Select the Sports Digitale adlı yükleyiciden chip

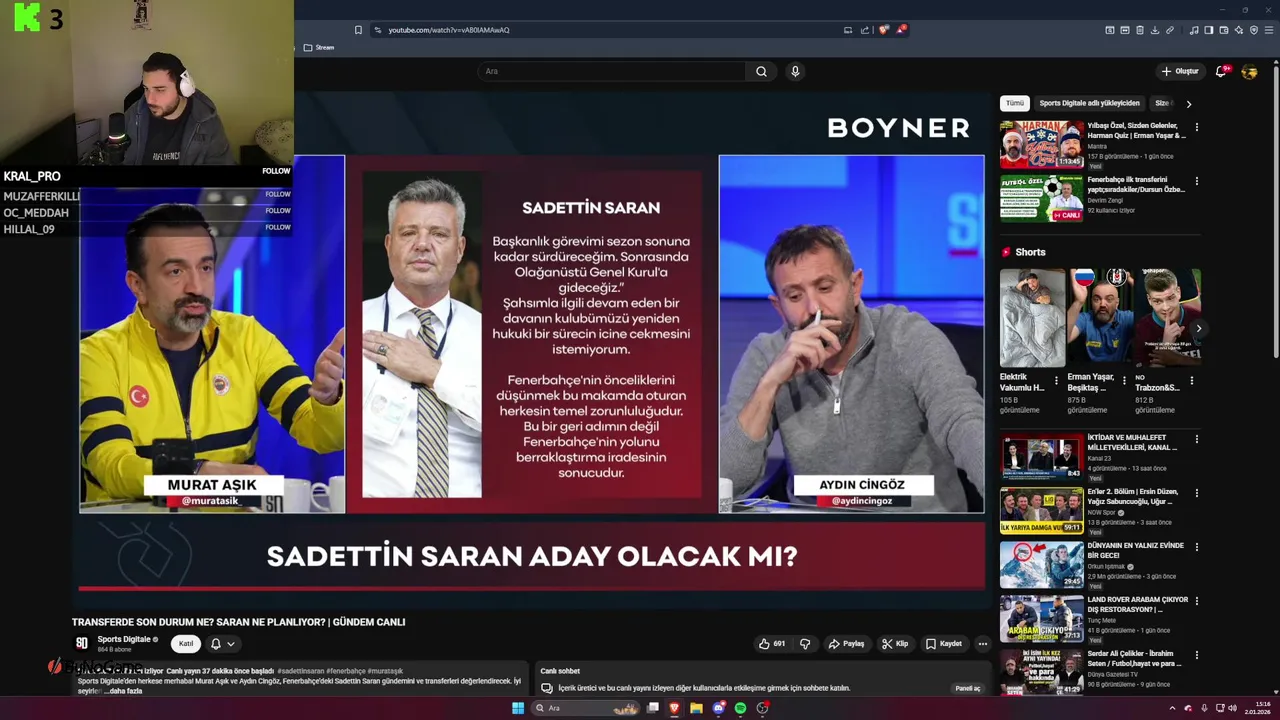[x=1089, y=103]
